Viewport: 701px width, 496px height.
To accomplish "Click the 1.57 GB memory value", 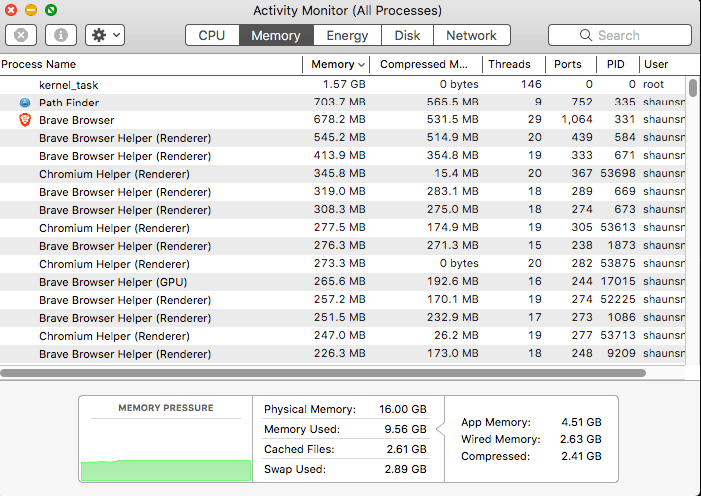I will coord(344,85).
